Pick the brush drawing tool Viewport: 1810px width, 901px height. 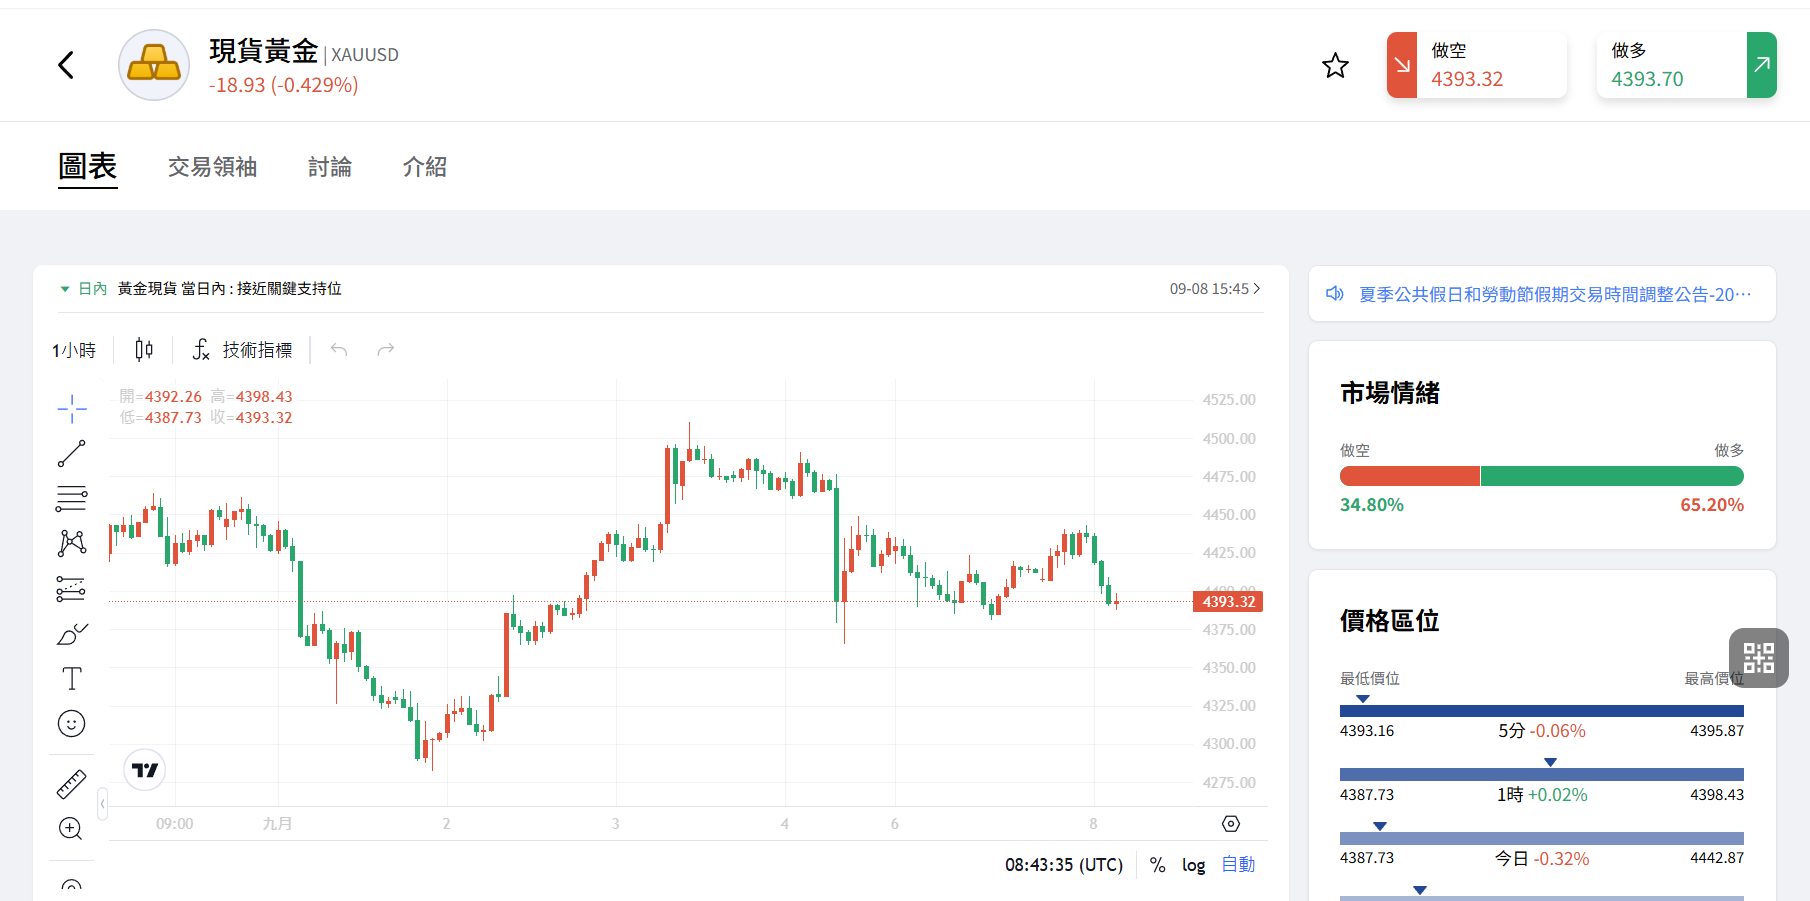point(72,634)
